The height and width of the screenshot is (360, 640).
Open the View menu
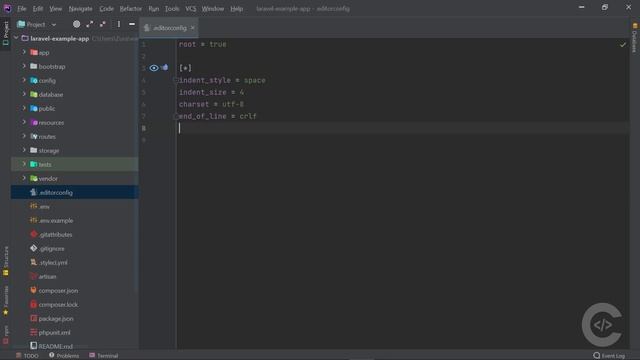point(56,9)
